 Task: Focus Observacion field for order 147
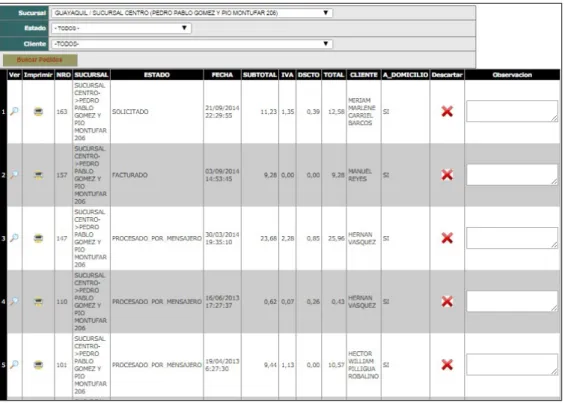[x=512, y=238]
